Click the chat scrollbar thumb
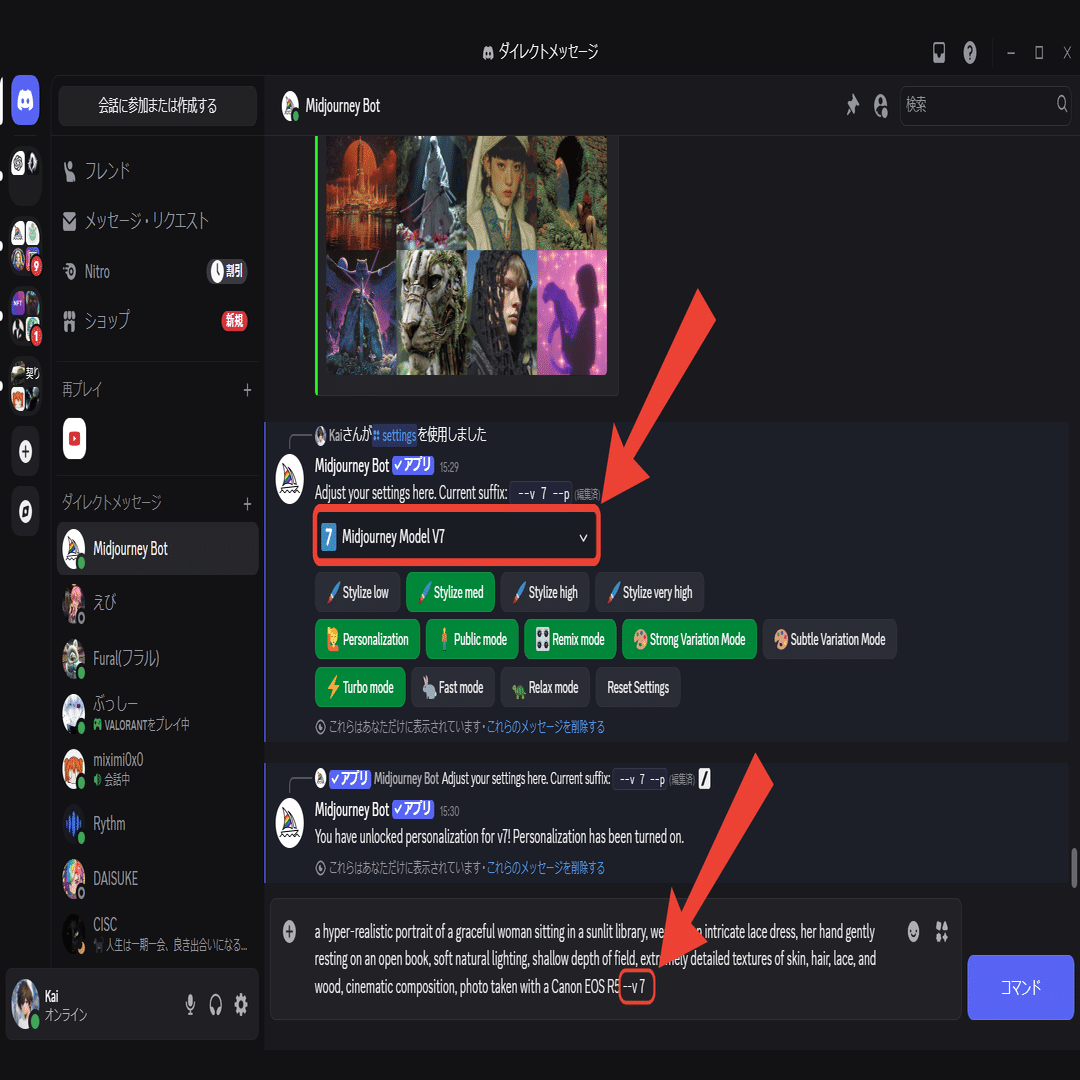Screen dimensions: 1080x1080 [1073, 868]
